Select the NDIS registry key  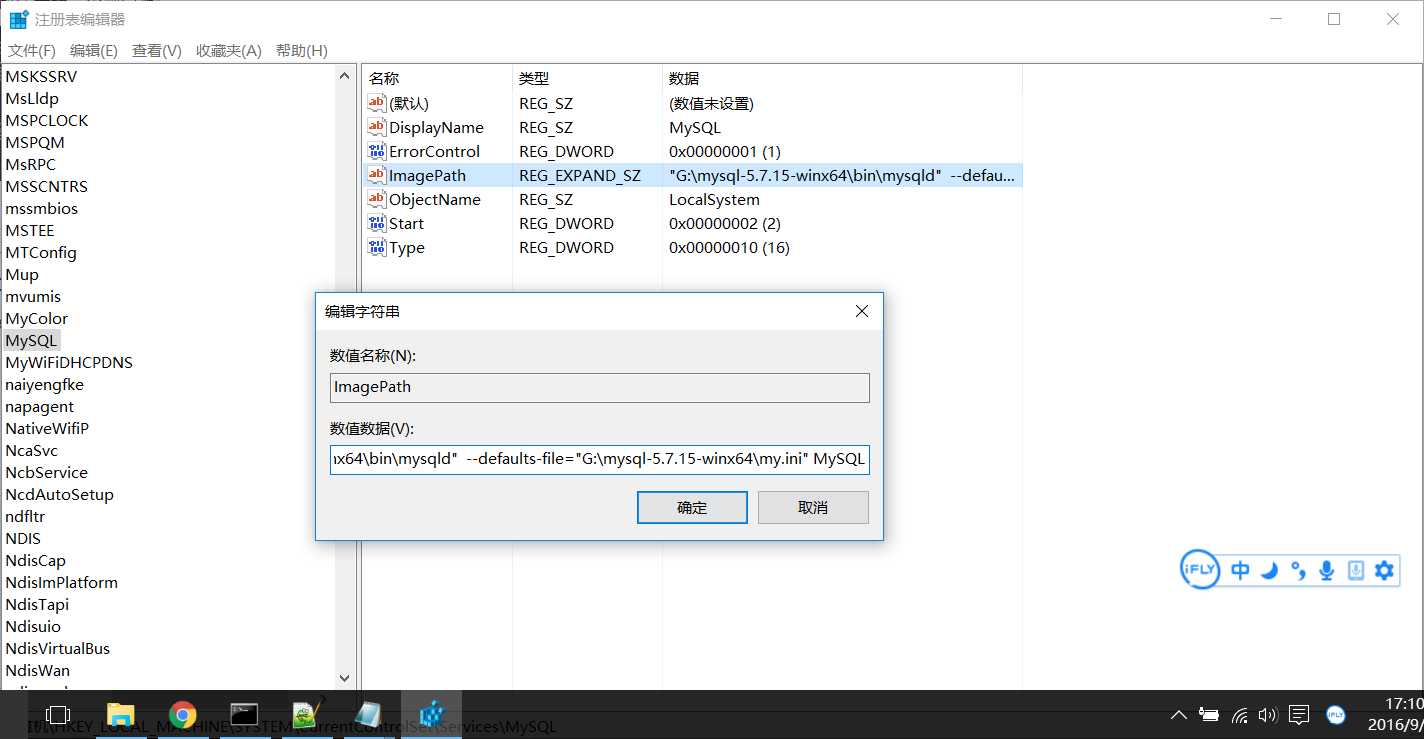(x=23, y=539)
